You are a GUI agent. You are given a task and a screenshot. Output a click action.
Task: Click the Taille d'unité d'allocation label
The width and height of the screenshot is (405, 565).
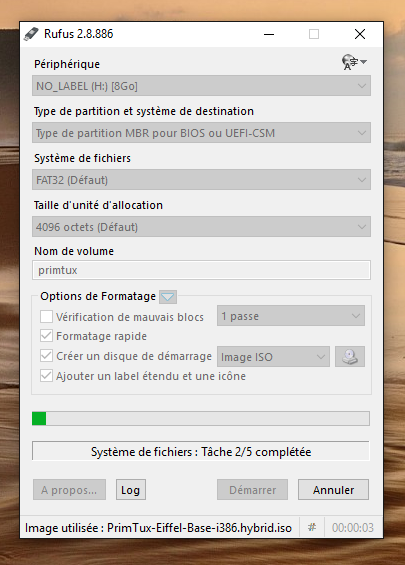(98, 205)
